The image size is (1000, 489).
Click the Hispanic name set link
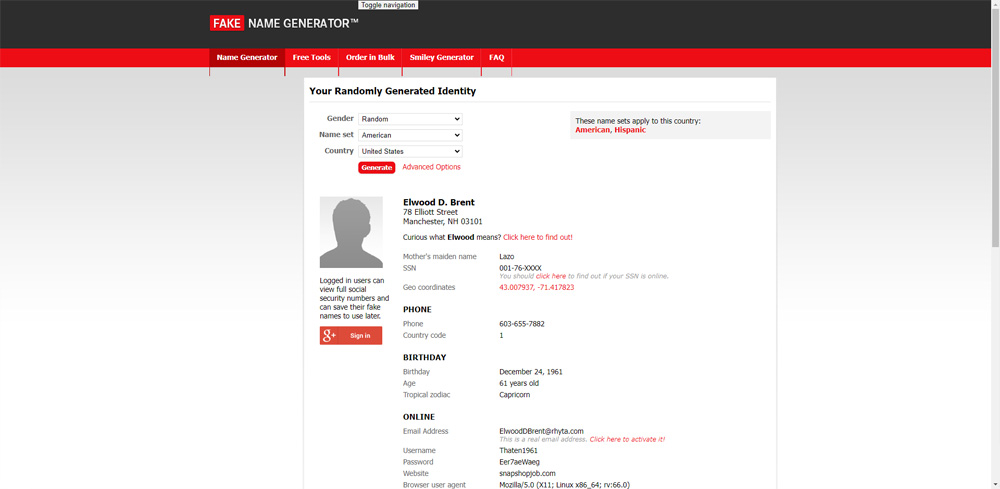pos(630,130)
